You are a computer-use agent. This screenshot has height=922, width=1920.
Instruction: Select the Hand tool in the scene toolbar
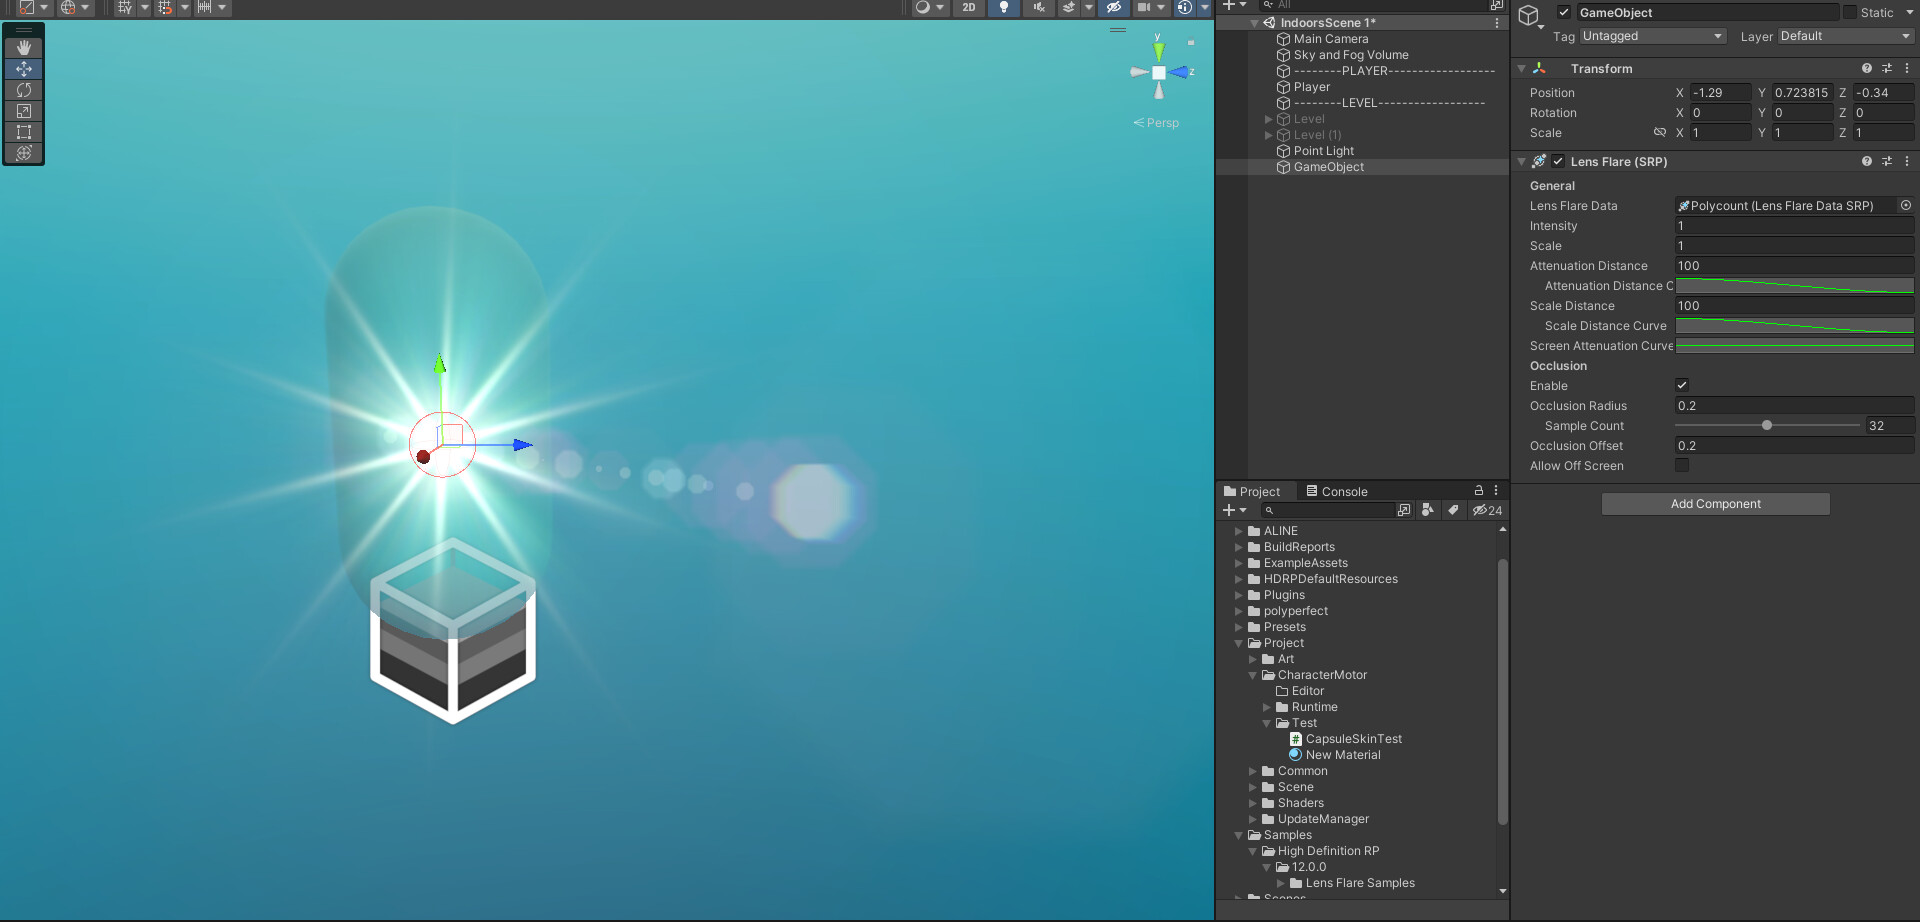click(23, 46)
